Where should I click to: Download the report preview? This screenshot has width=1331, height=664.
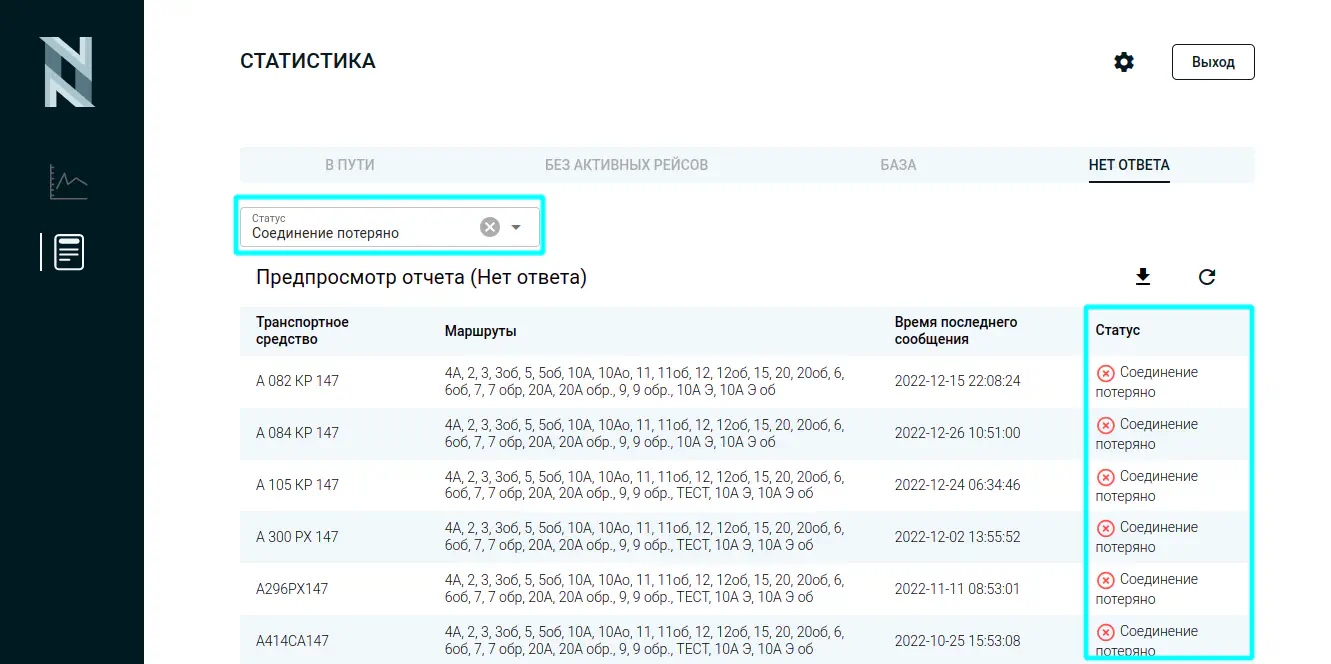point(1143,277)
